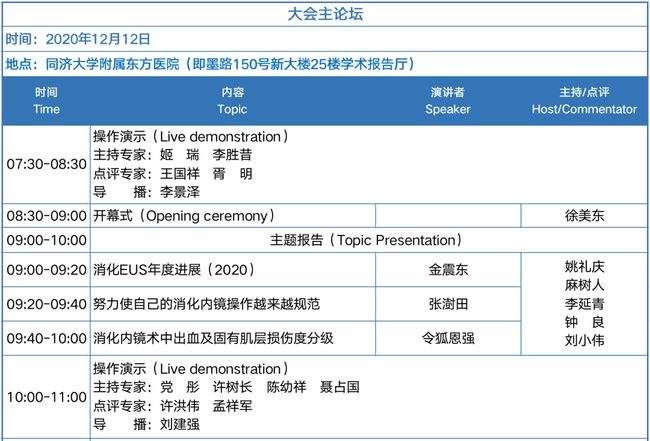This screenshot has width=650, height=441.
Task: Click the host name 徐美东
Action: click(584, 216)
